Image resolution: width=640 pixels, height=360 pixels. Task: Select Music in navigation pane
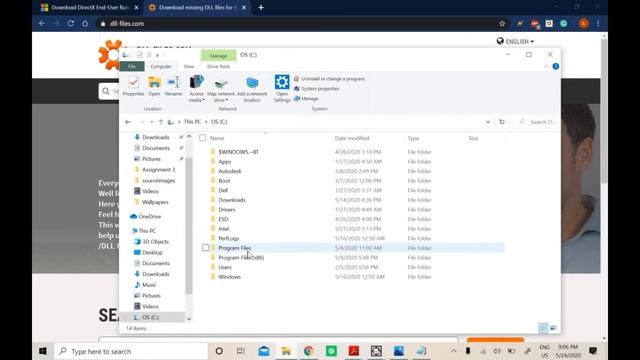[x=145, y=285]
